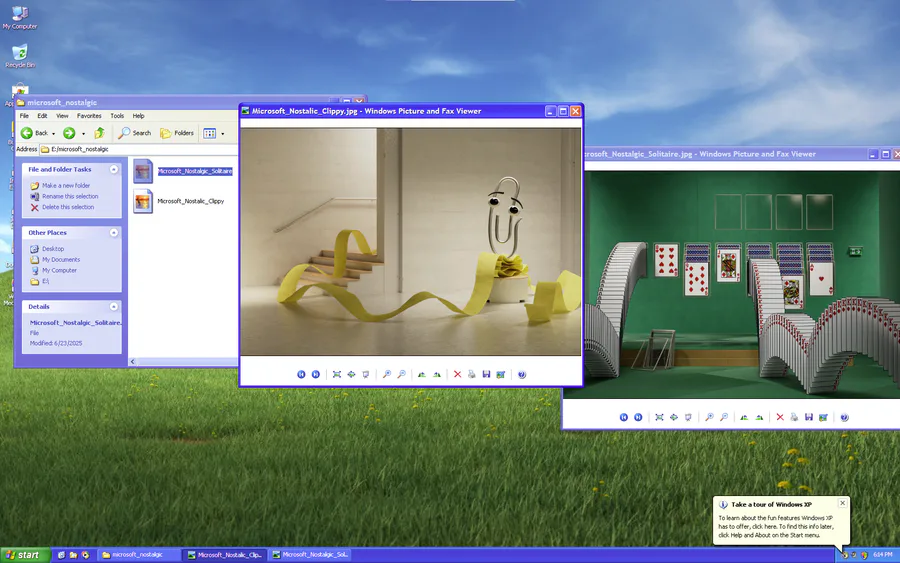The width and height of the screenshot is (900, 563).
Task: Zoom in on the Solitaire image
Action: 709,417
